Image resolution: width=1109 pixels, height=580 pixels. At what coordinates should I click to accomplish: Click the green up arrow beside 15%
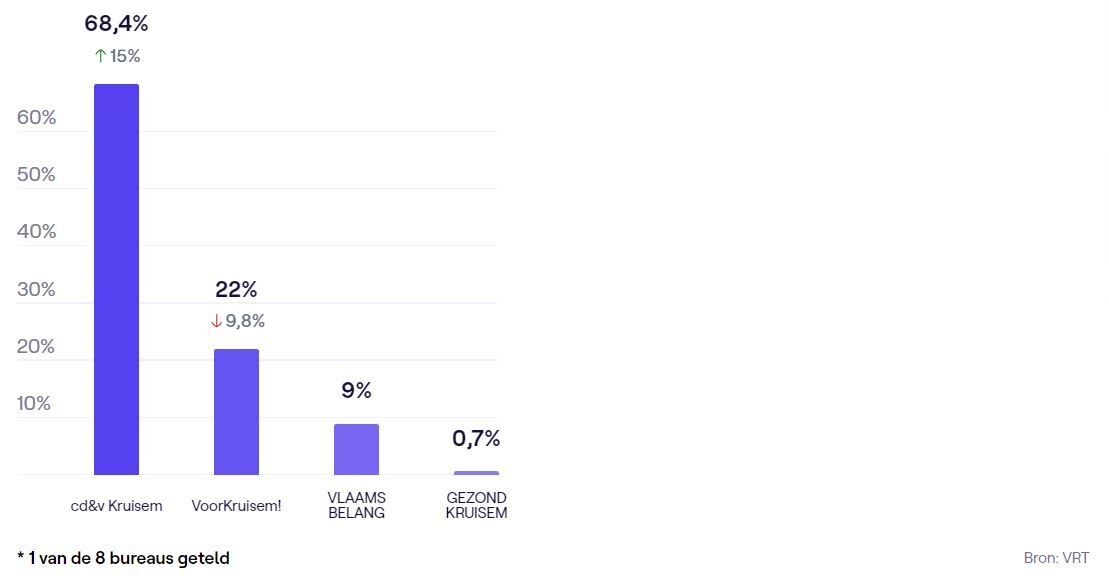click(x=100, y=56)
